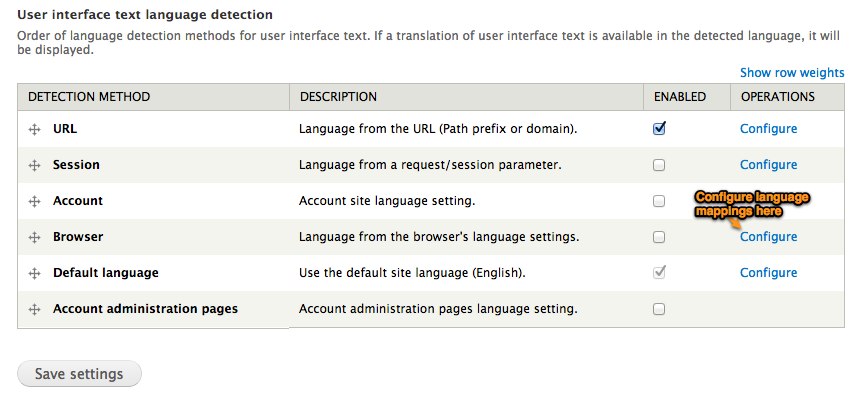Click Account administration pages drag handle
Viewport: 865px width, 405px height.
pyautogui.click(x=34, y=310)
